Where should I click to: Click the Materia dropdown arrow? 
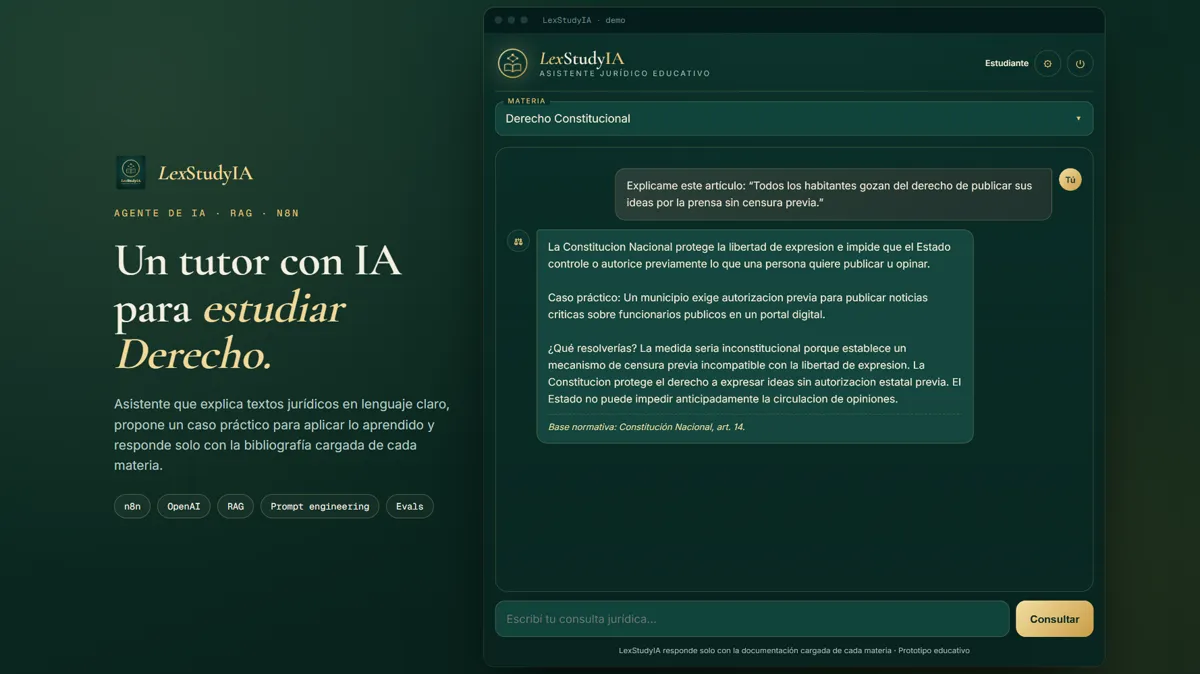coord(1078,118)
